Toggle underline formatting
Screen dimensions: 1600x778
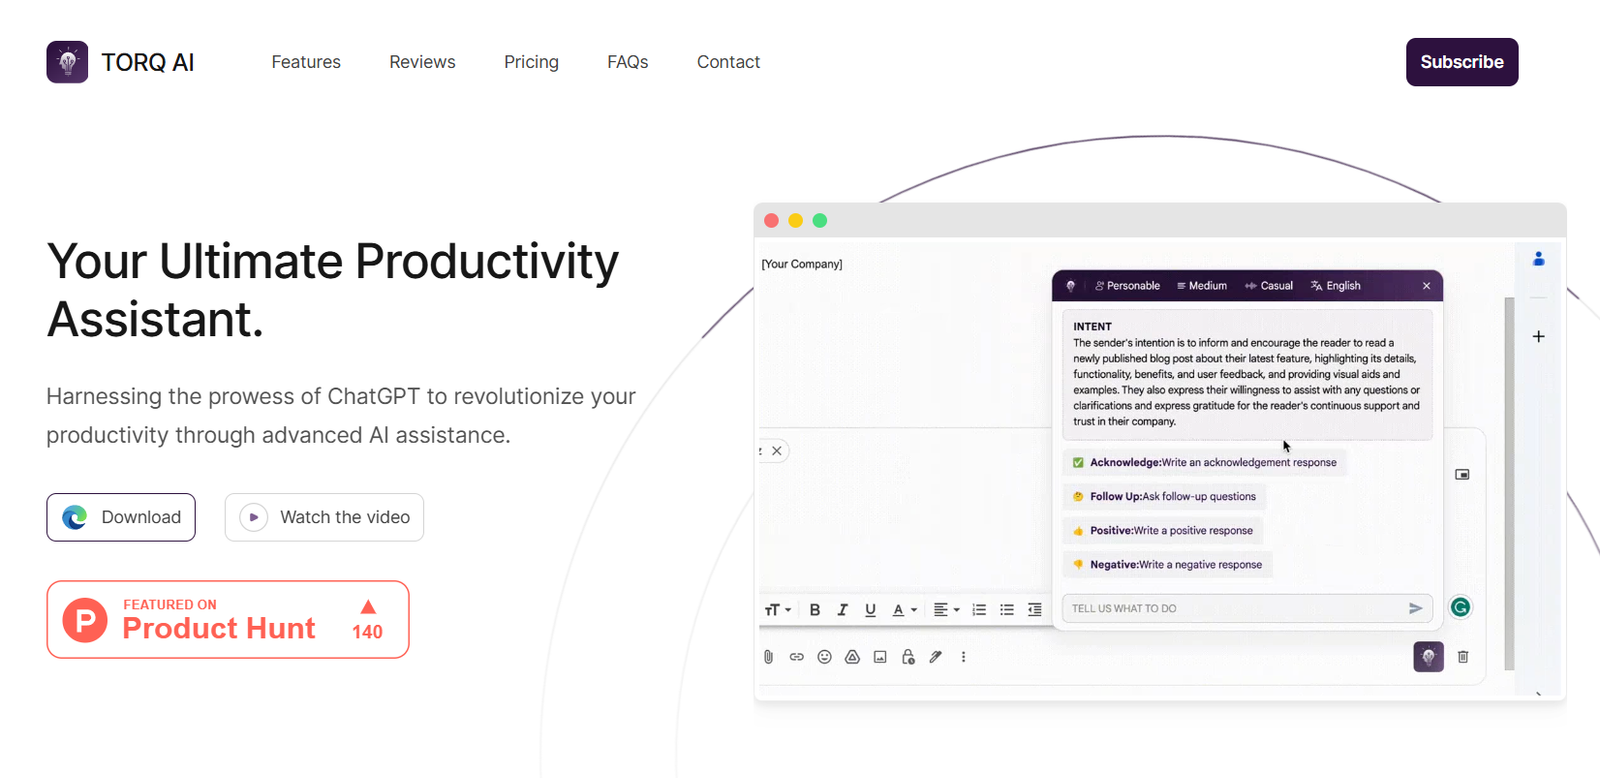pos(870,610)
